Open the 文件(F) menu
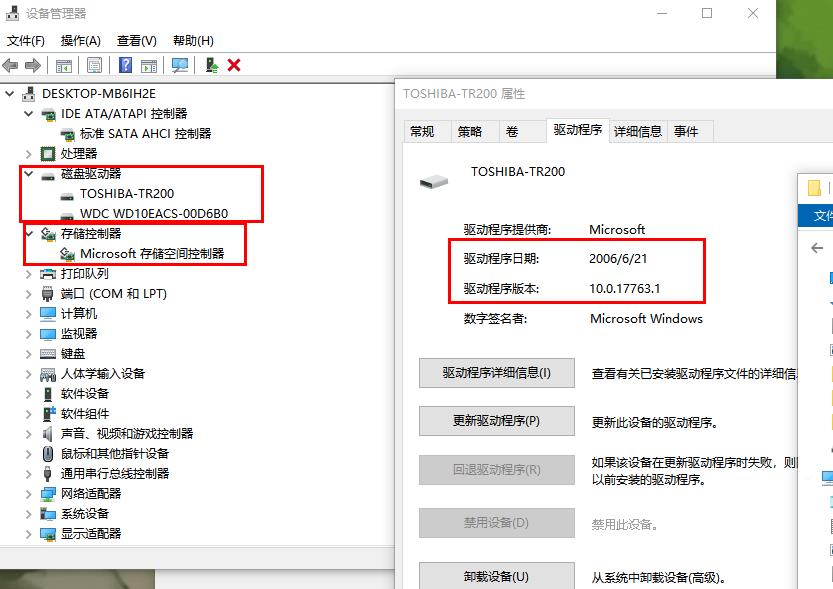This screenshot has width=833, height=589. click(26, 41)
